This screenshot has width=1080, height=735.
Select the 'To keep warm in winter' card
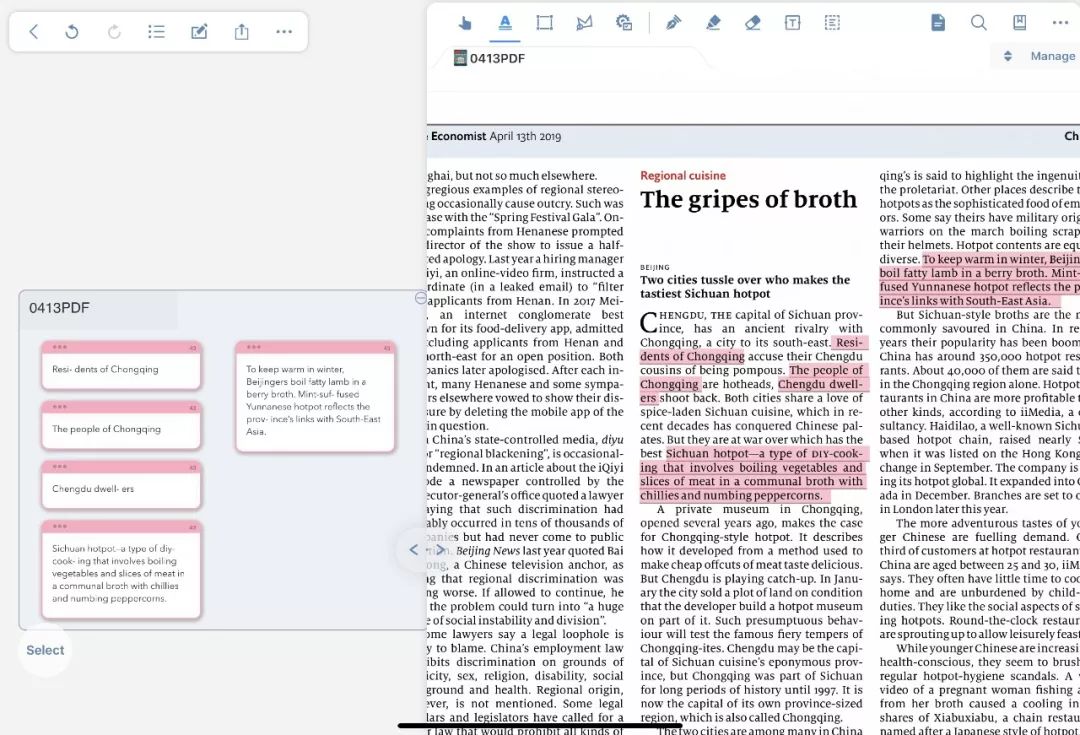(x=315, y=397)
